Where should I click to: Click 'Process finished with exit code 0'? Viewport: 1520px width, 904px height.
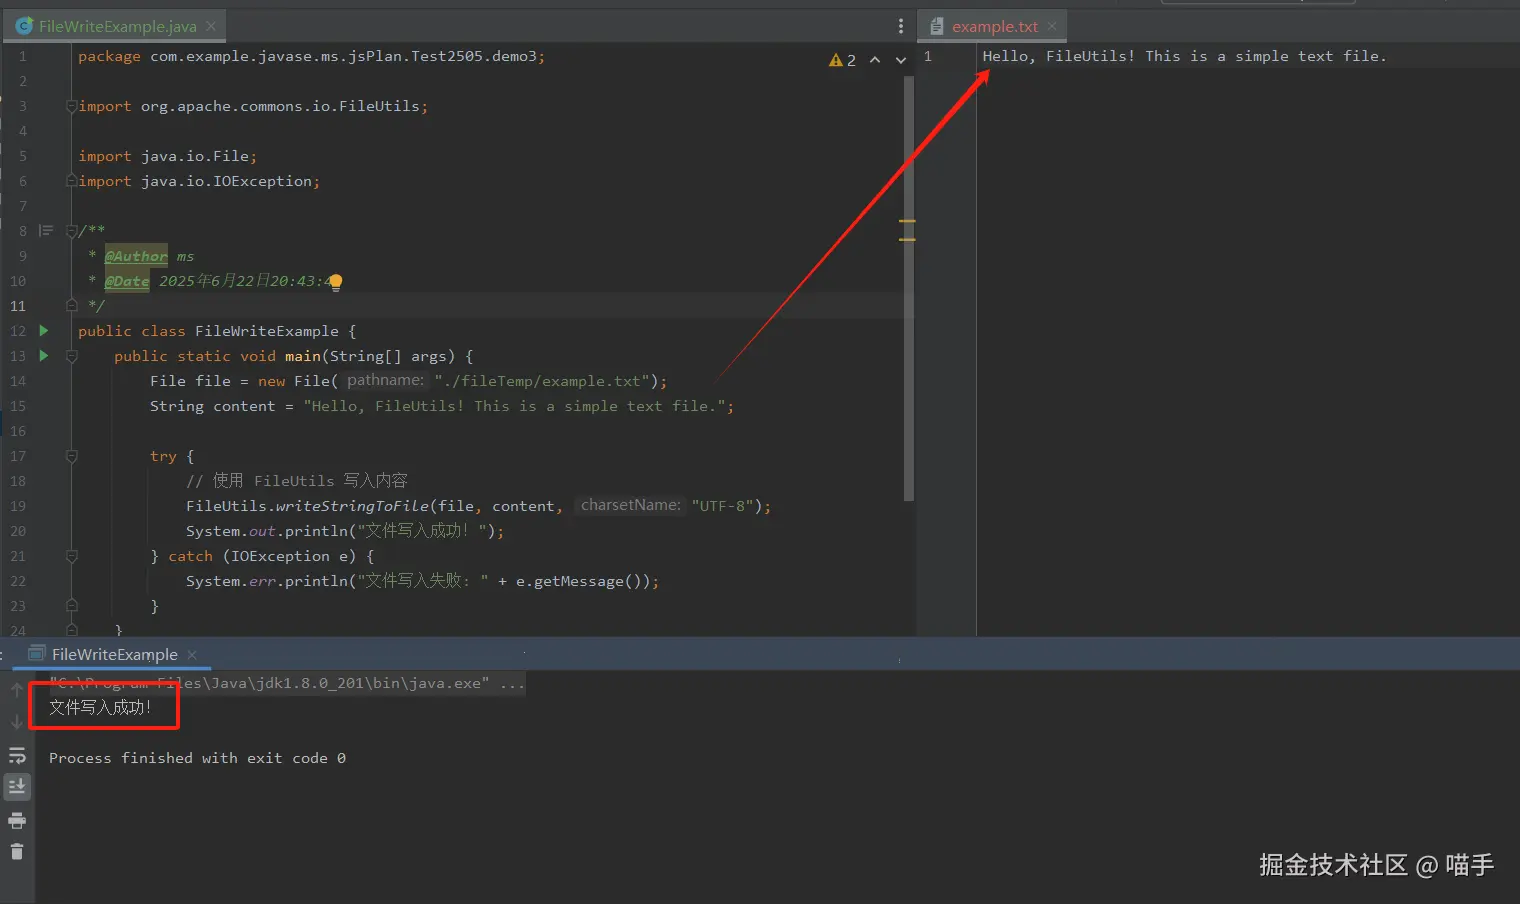197,758
